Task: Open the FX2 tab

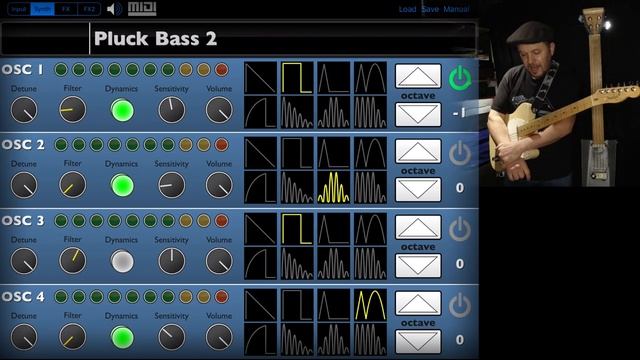Action: pos(89,9)
